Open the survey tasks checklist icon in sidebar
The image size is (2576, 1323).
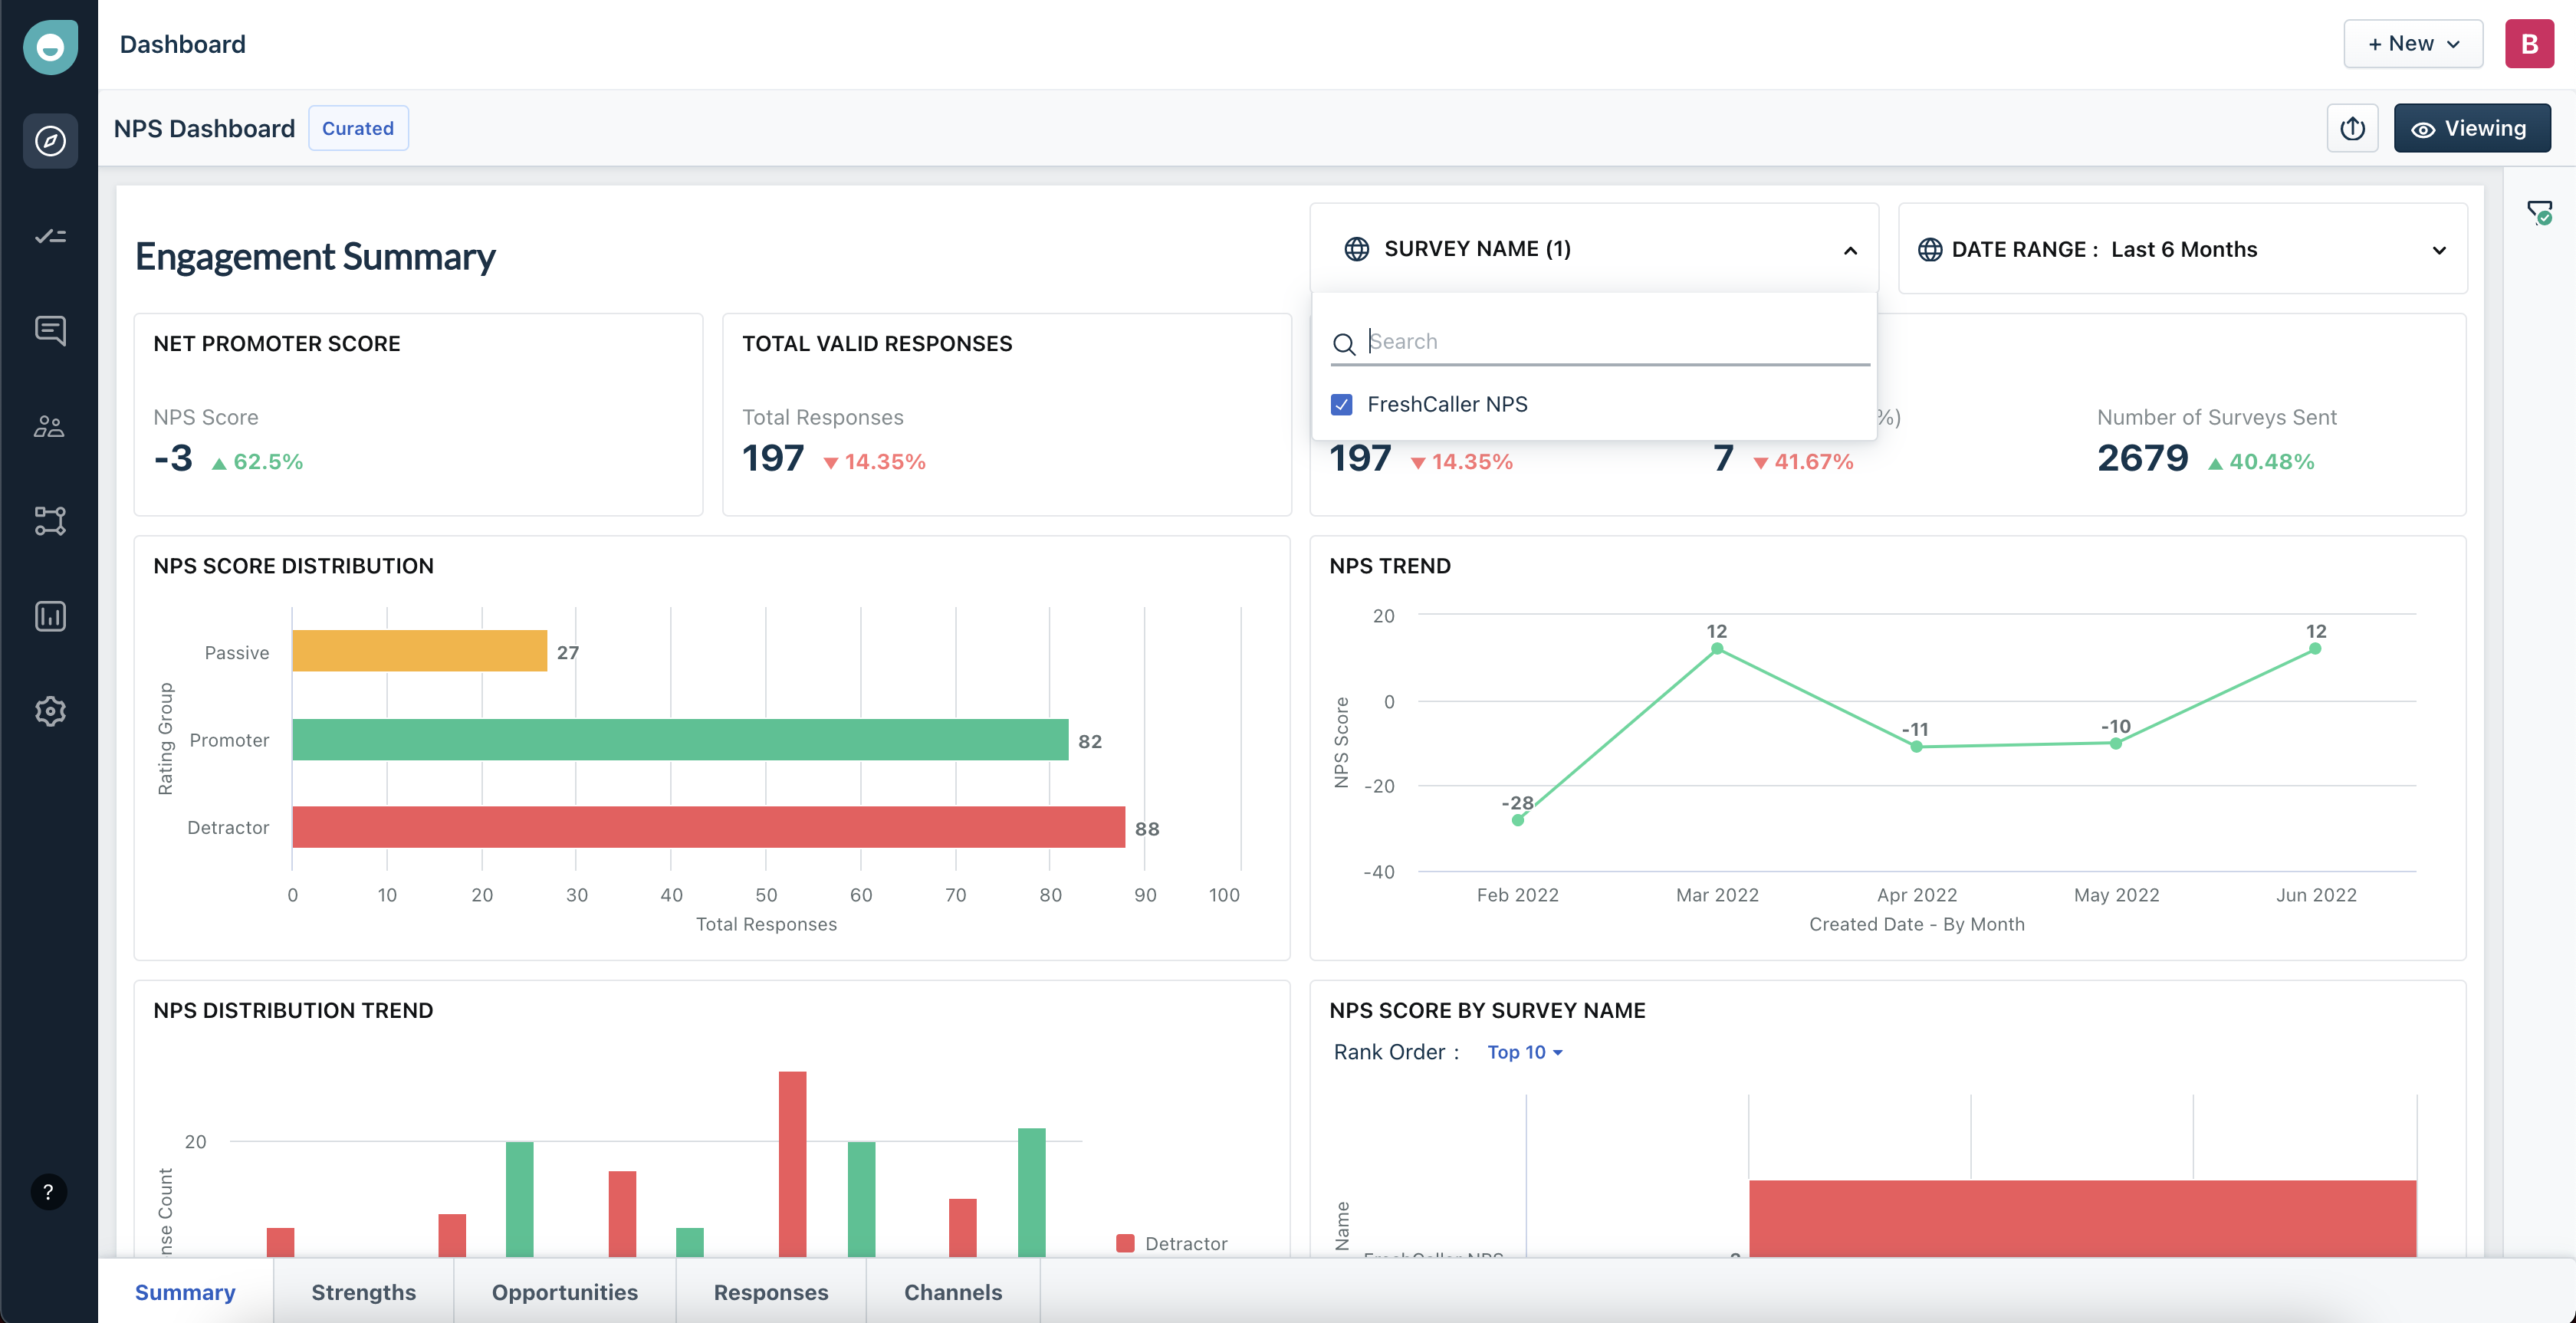pos(49,236)
